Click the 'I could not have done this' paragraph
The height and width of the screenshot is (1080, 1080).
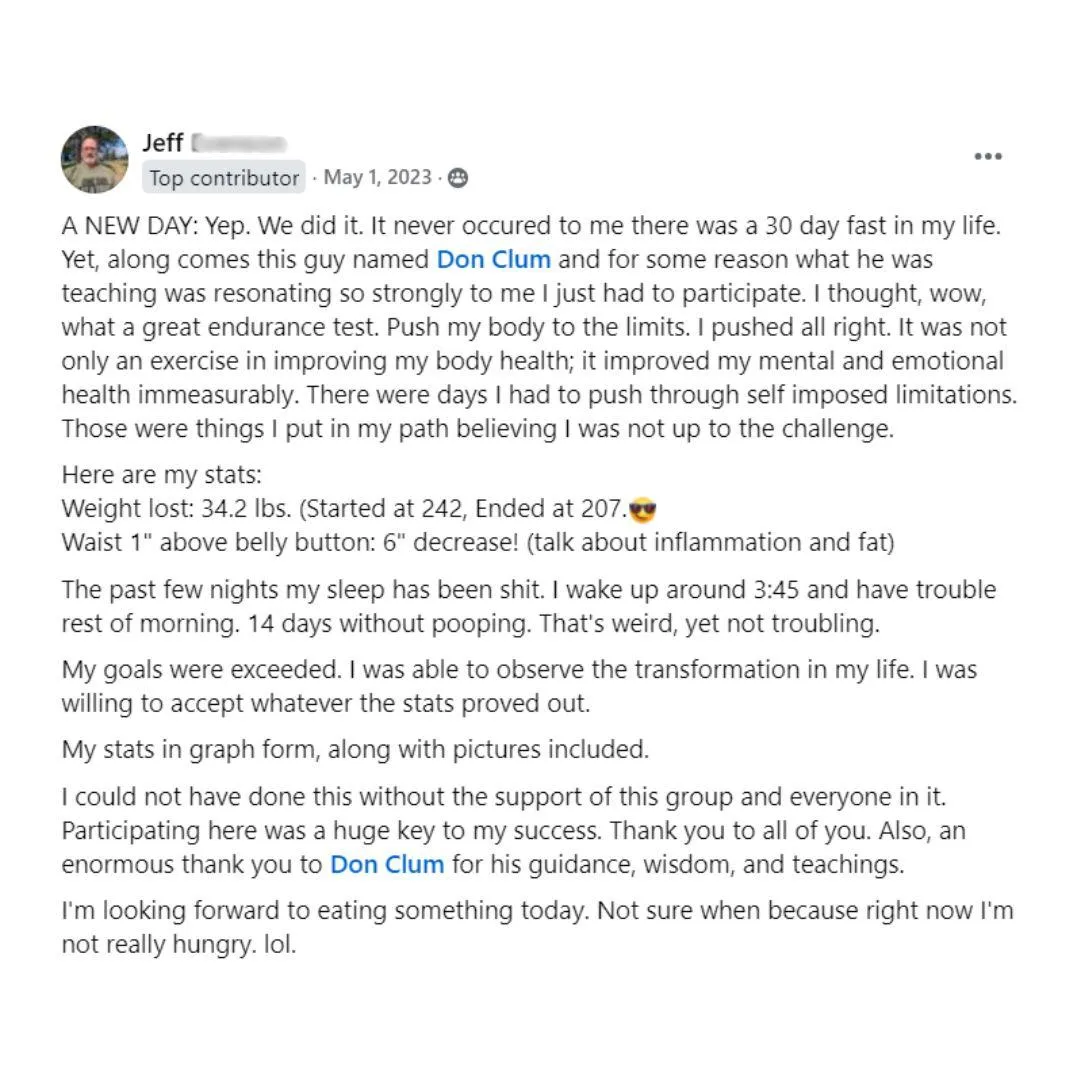pos(514,831)
